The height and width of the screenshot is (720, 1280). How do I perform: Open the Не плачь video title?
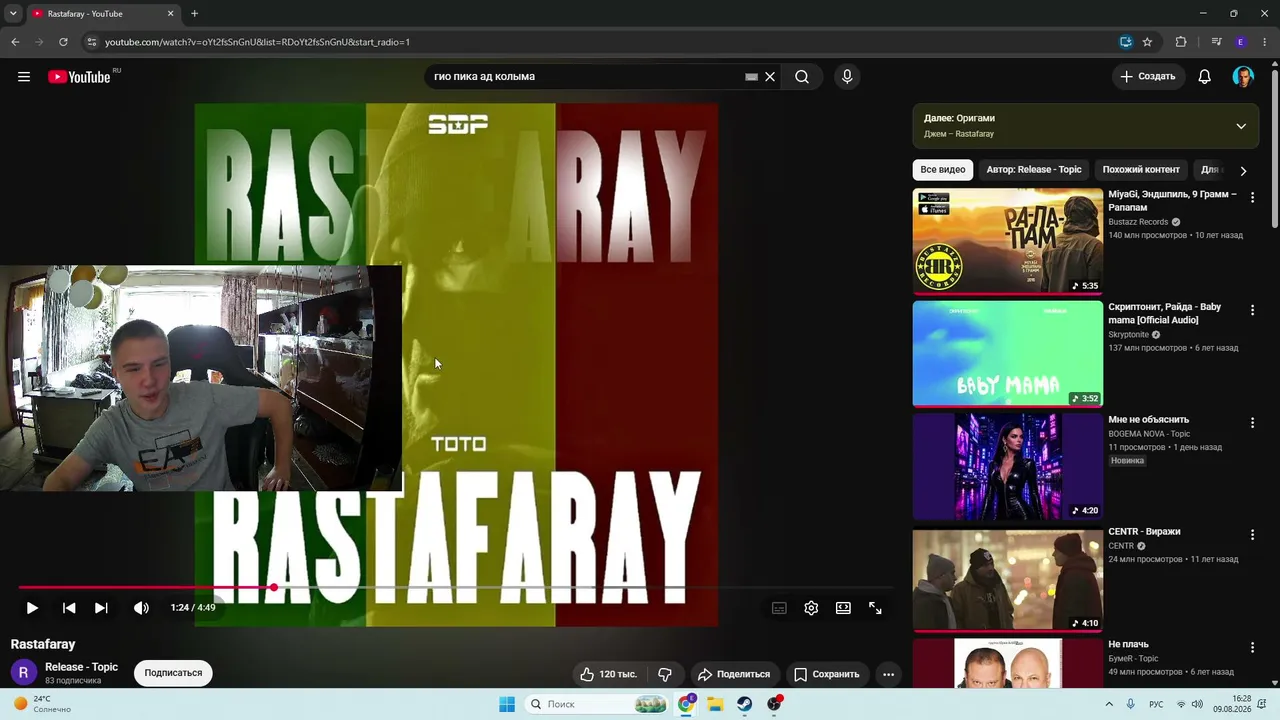click(1128, 645)
